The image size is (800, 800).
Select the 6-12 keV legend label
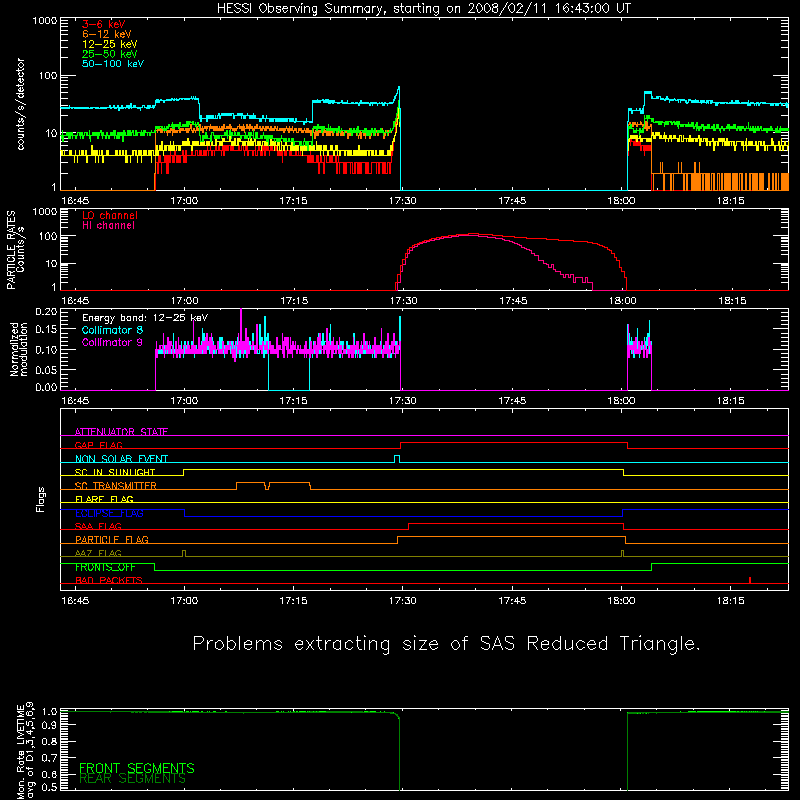point(107,34)
